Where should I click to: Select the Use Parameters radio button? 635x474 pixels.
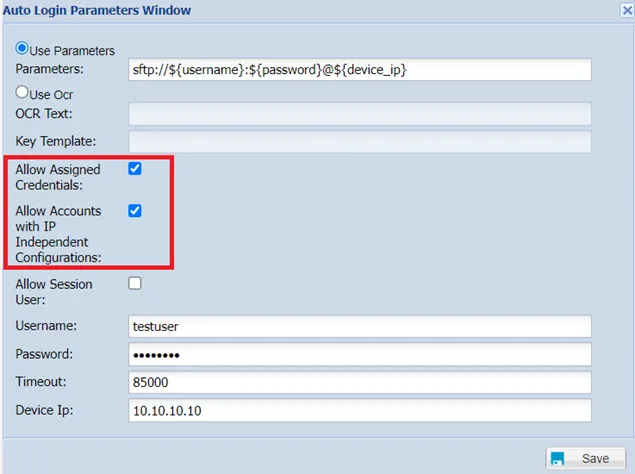[22, 49]
